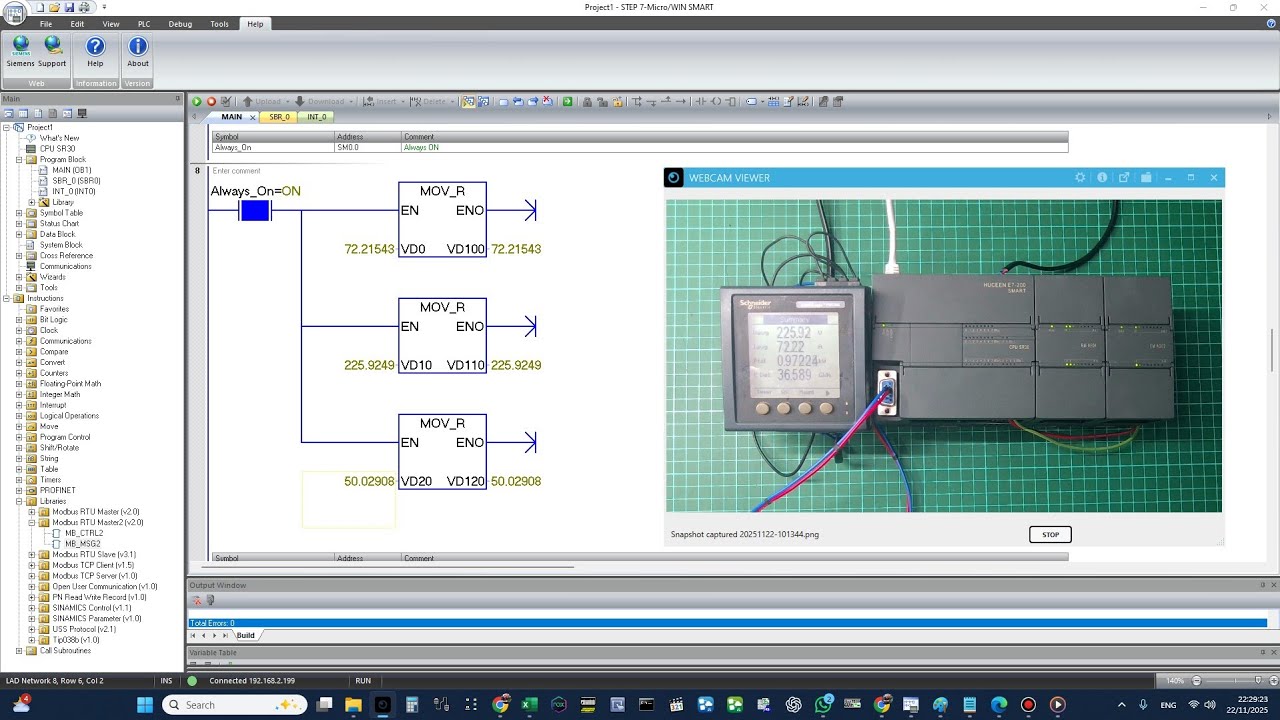Click the Insert contact ladder icon
This screenshot has width=1280, height=720.
[x=700, y=101]
